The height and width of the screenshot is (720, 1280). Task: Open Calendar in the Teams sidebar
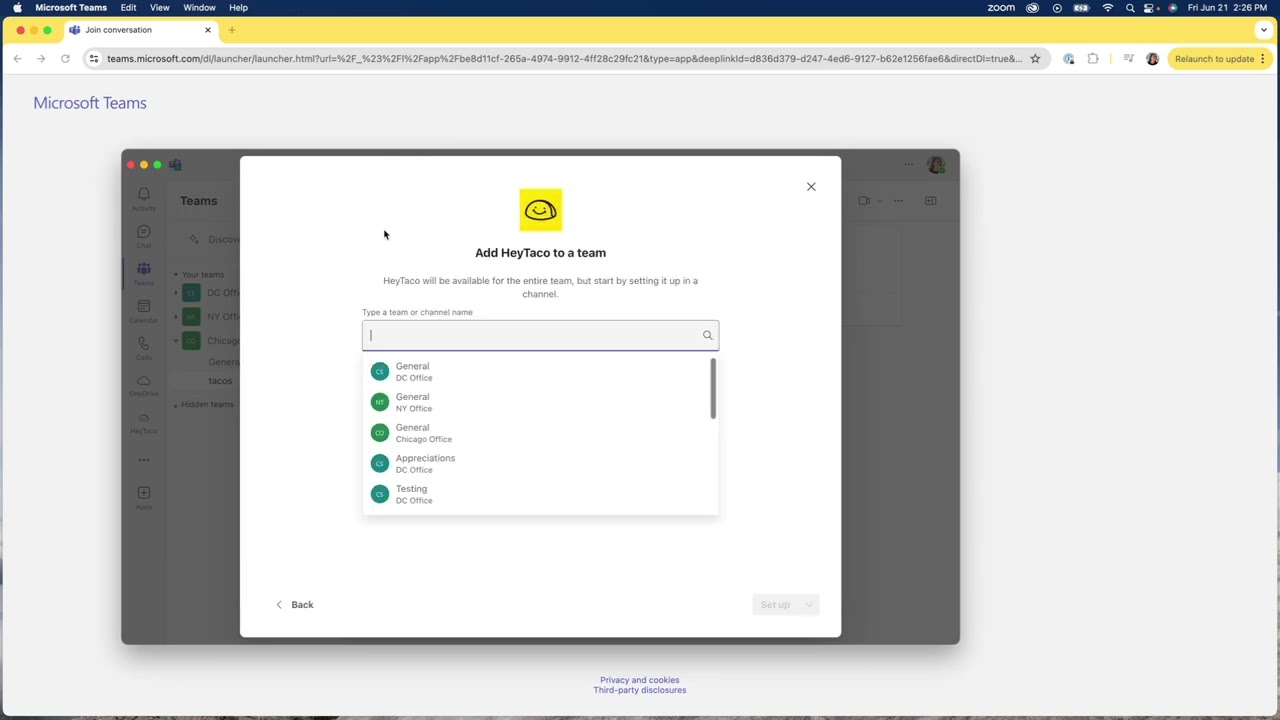pos(144,311)
